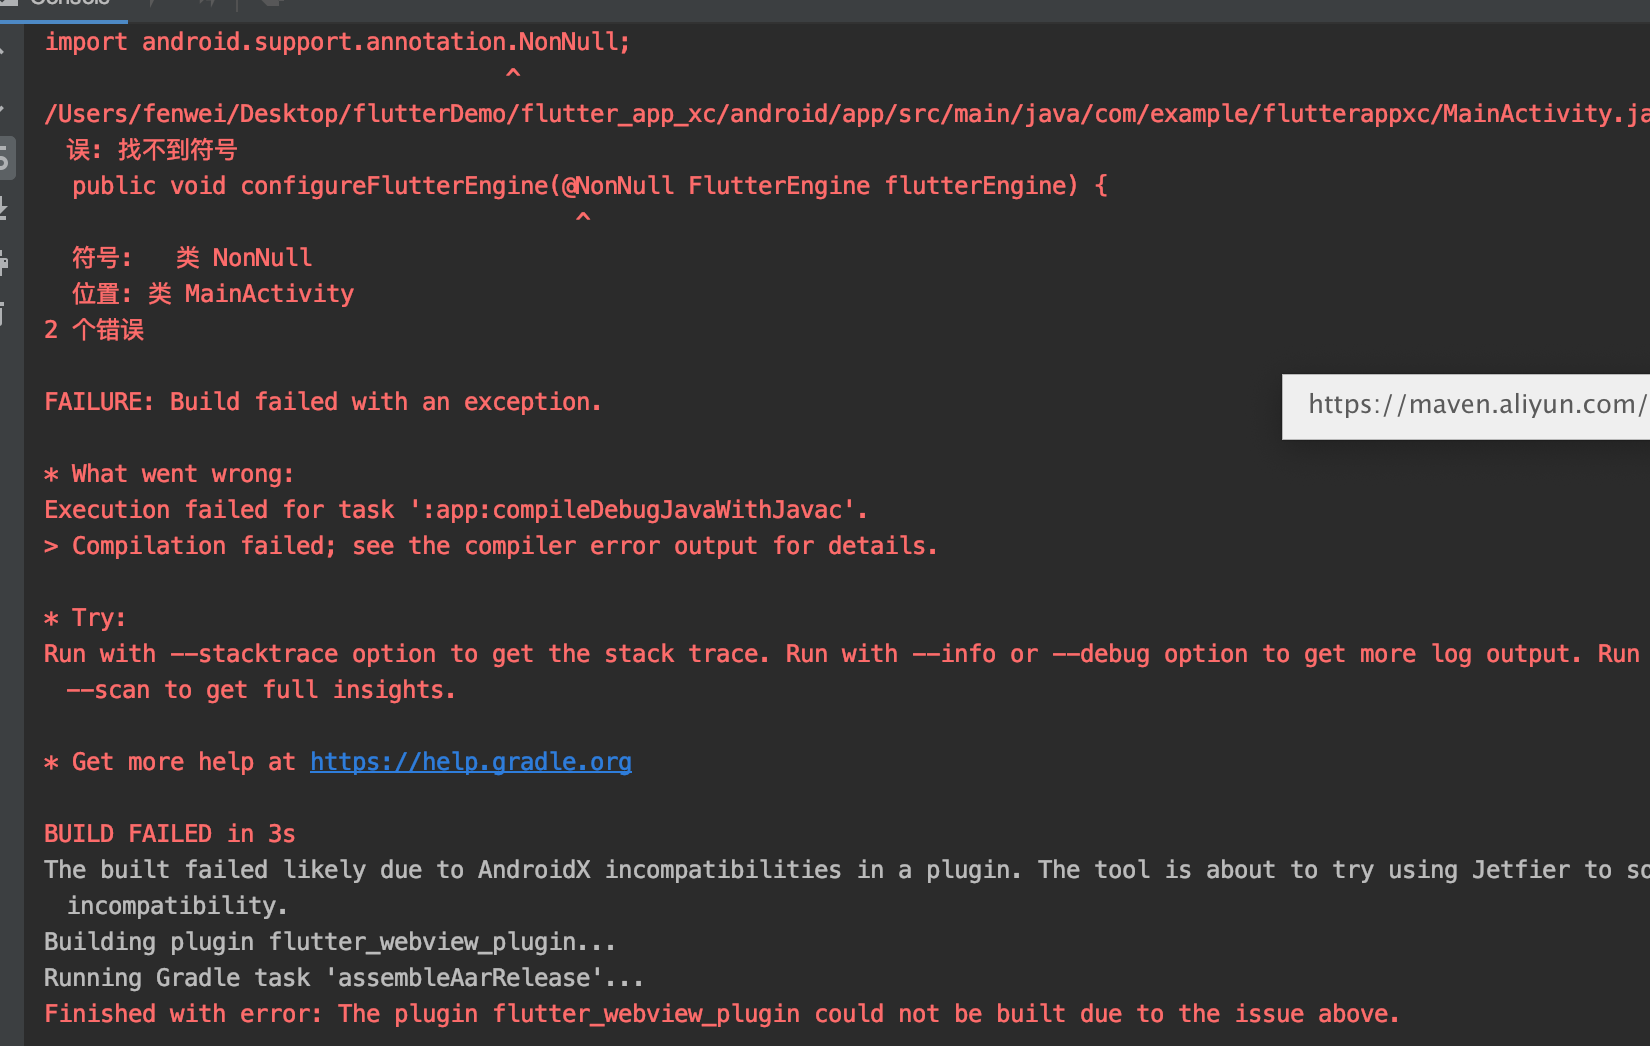Screen dimensions: 1650x1046
Task: Click 'Building plugin flutter_webview_plugin...' line
Action: (330, 942)
